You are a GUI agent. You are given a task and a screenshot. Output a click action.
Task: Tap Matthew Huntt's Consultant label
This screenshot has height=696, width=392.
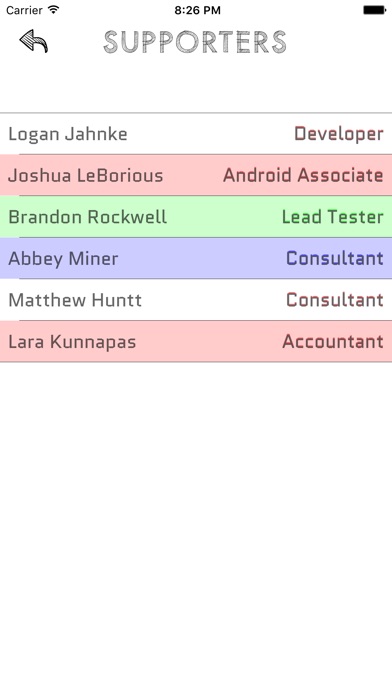pyautogui.click(x=335, y=300)
